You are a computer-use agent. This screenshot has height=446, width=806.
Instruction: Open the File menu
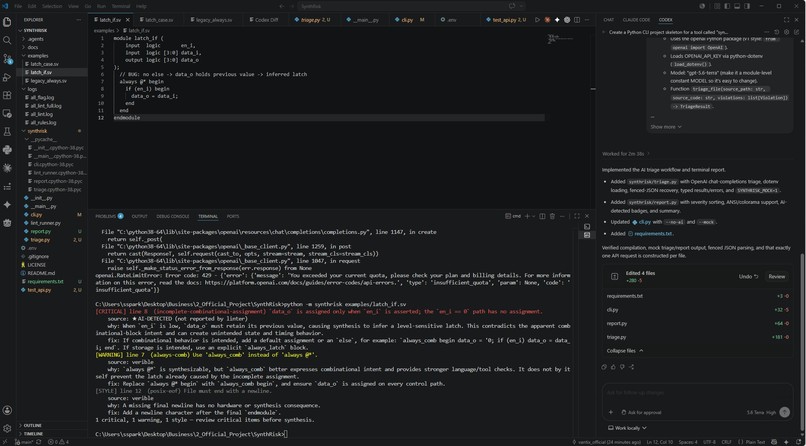(18, 6)
